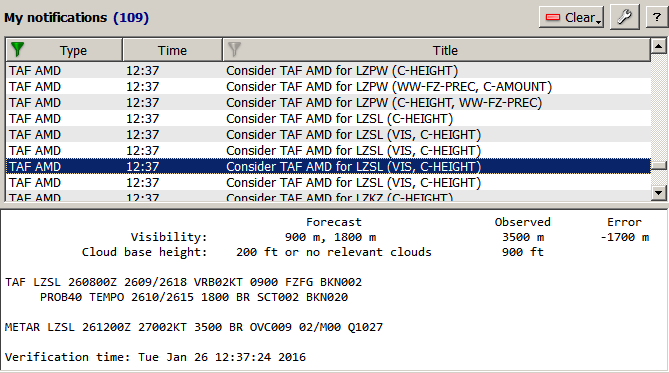
Task: Click the scroll up arrow of notification list
Action: (659, 46)
